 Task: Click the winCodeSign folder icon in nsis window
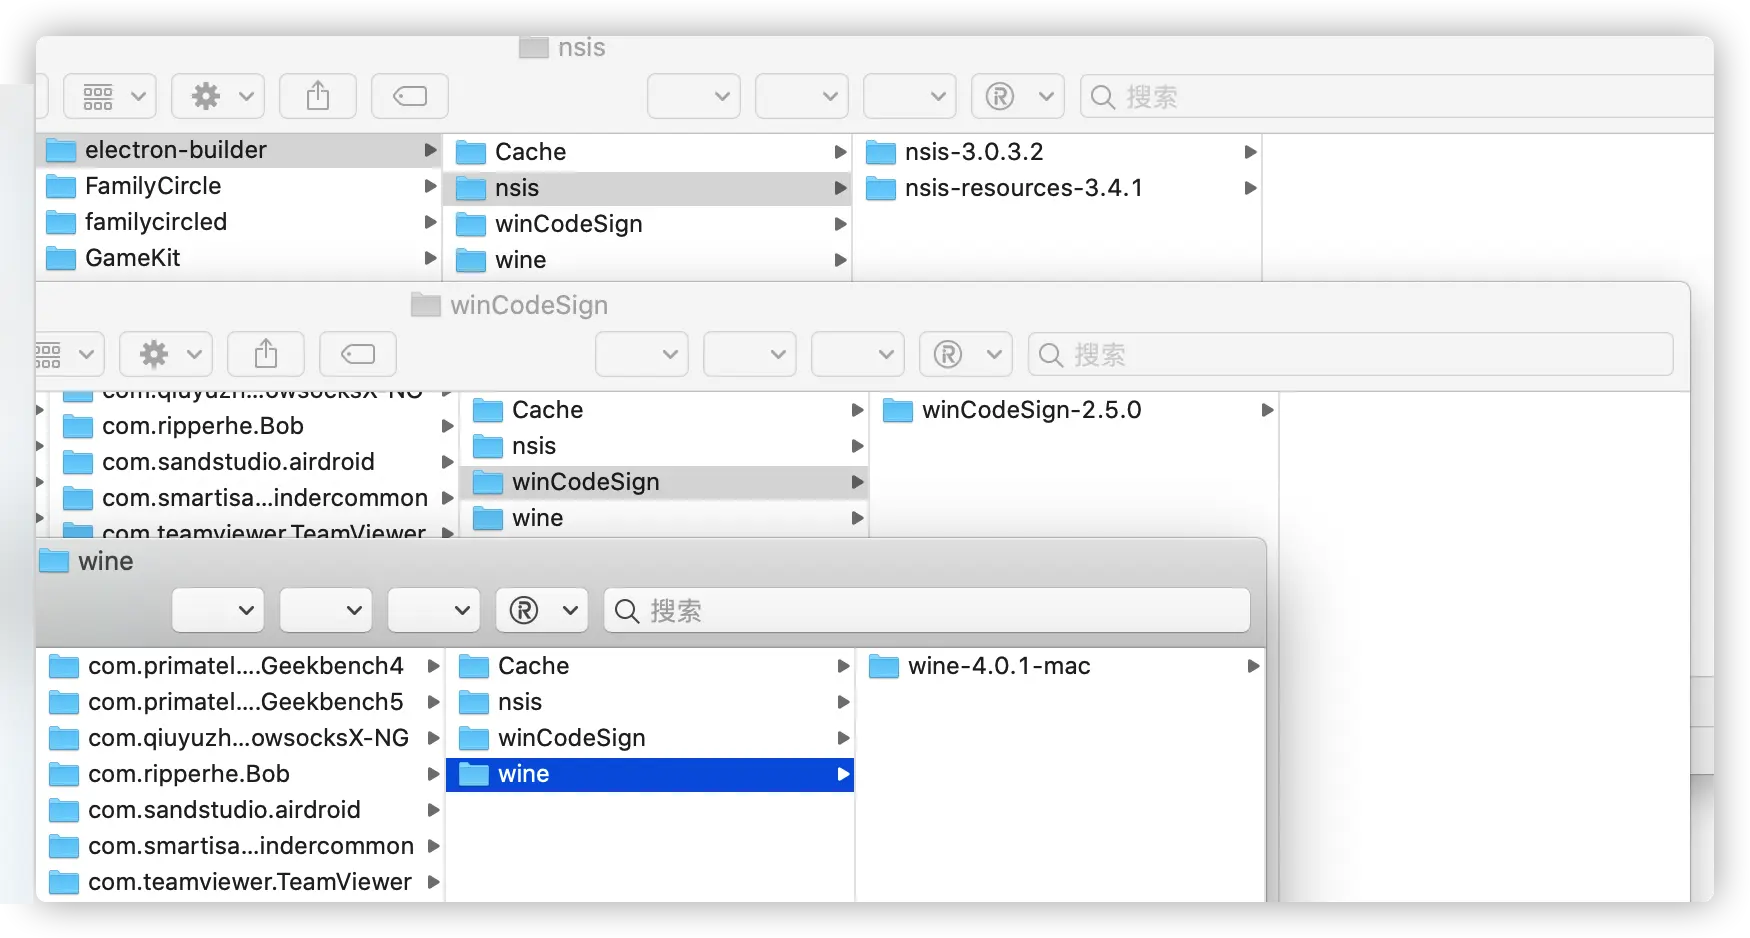(x=471, y=224)
